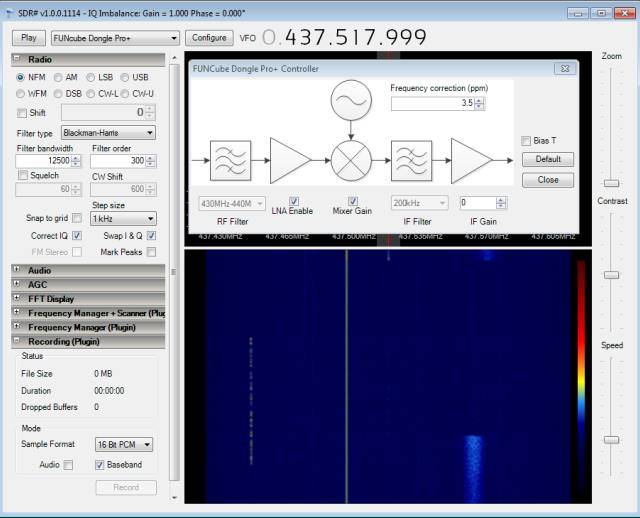Viewport: 640px width, 518px height.
Task: Collapse the Recording (Plugin) panel
Action: pos(16,340)
